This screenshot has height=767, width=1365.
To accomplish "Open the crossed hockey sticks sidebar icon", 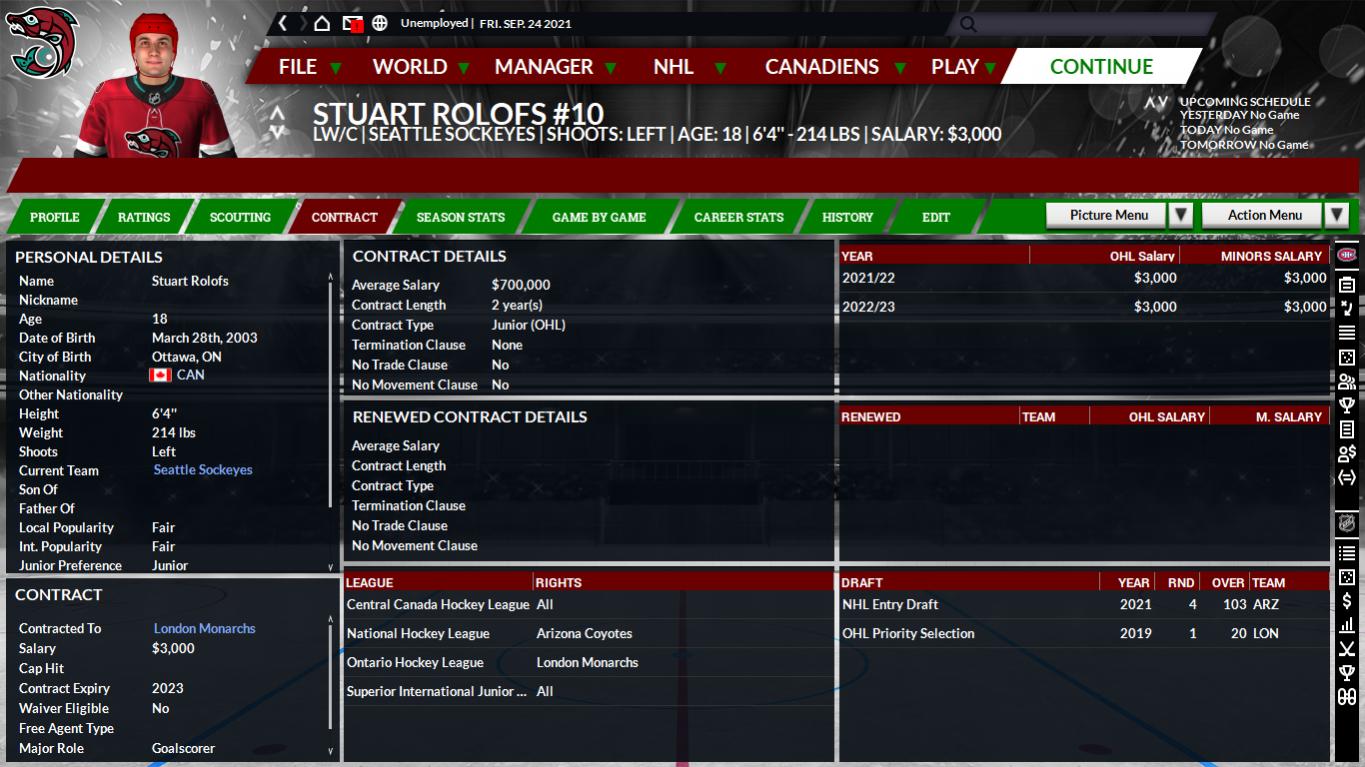I will click(1347, 649).
